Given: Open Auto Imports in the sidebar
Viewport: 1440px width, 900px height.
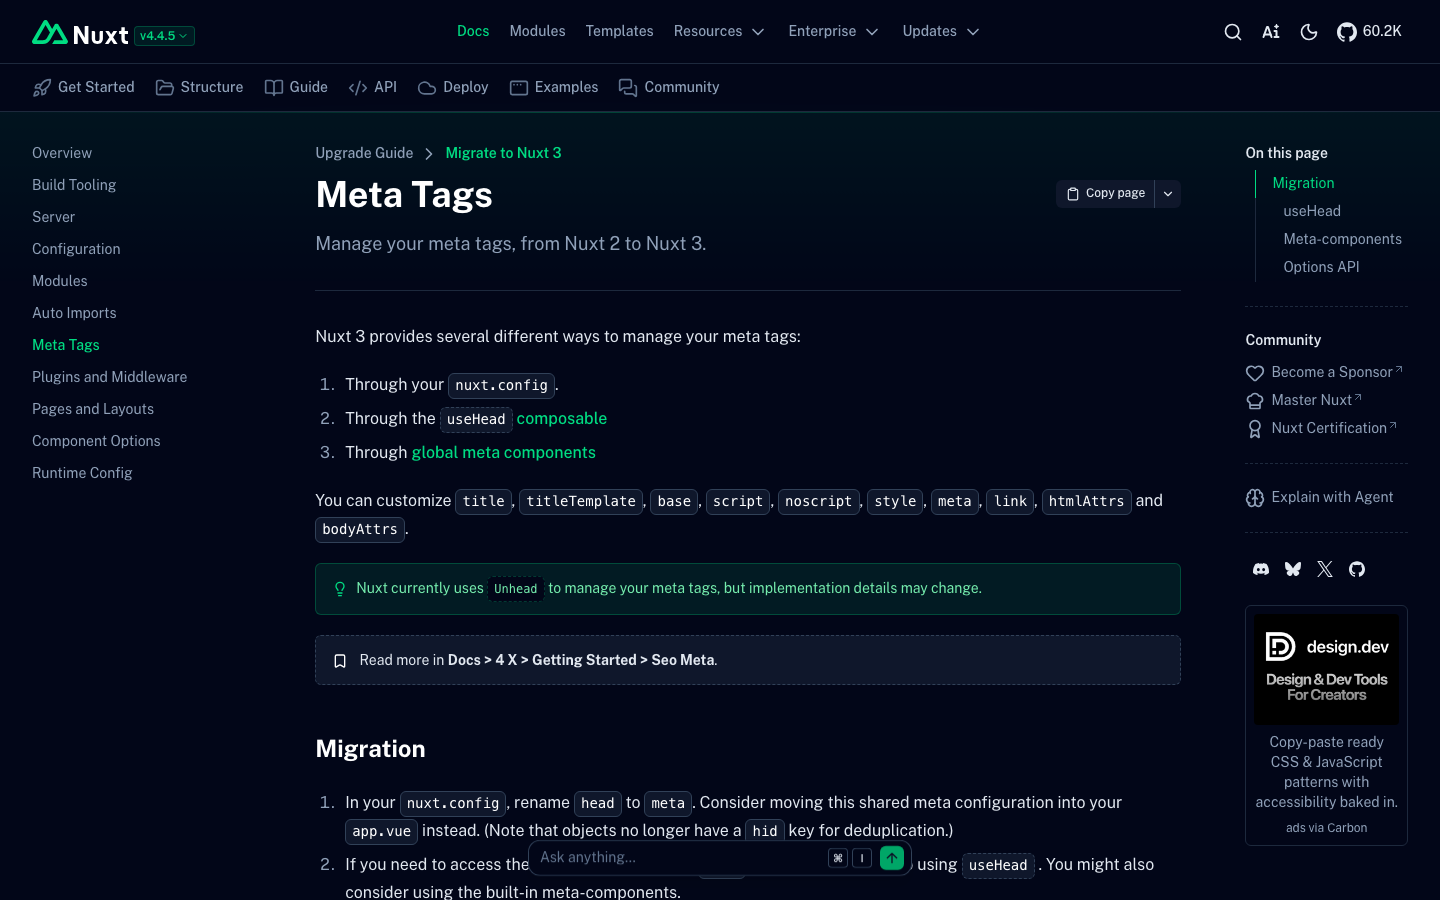Looking at the screenshot, I should 74,313.
